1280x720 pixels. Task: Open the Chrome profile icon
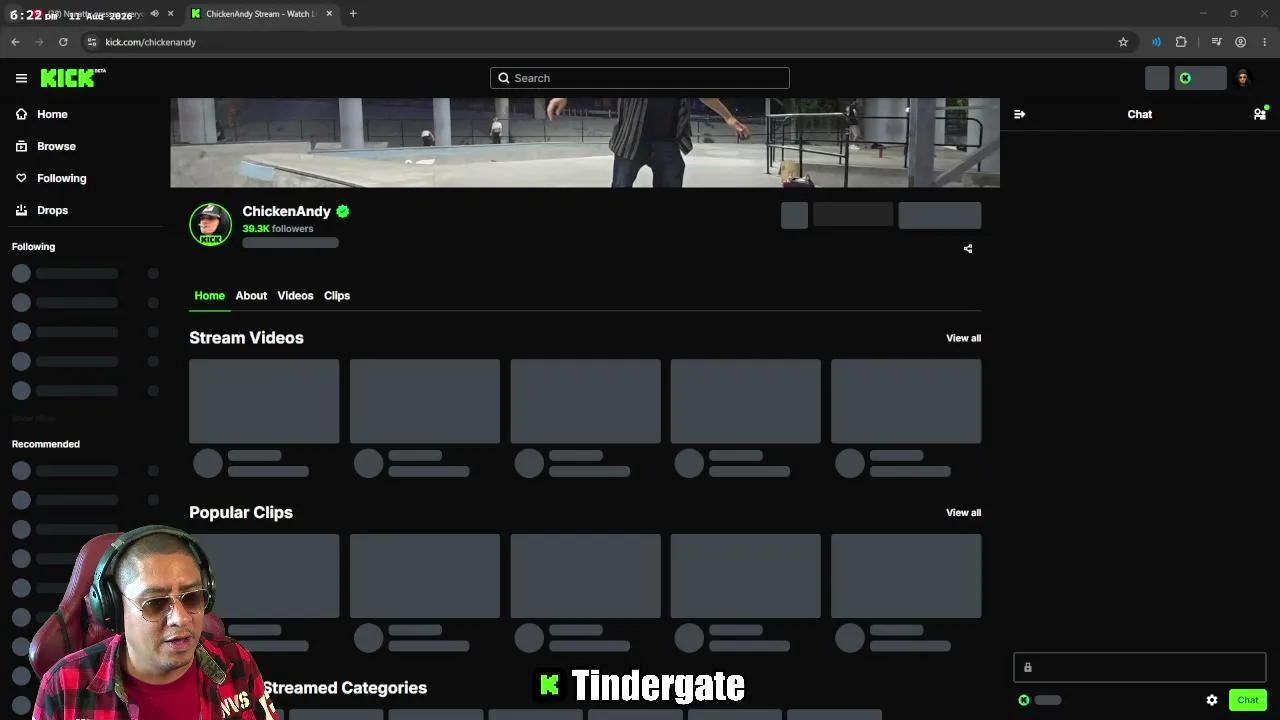[x=1240, y=42]
